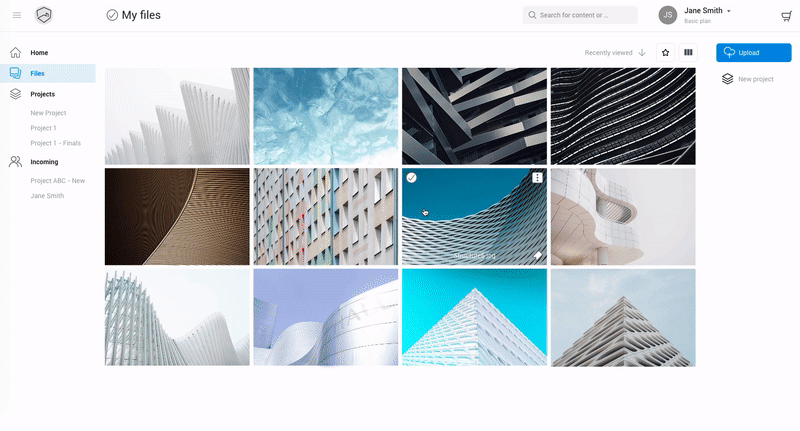Click the My files heading
Image resolution: width=800 pixels, height=431 pixels.
coord(141,15)
